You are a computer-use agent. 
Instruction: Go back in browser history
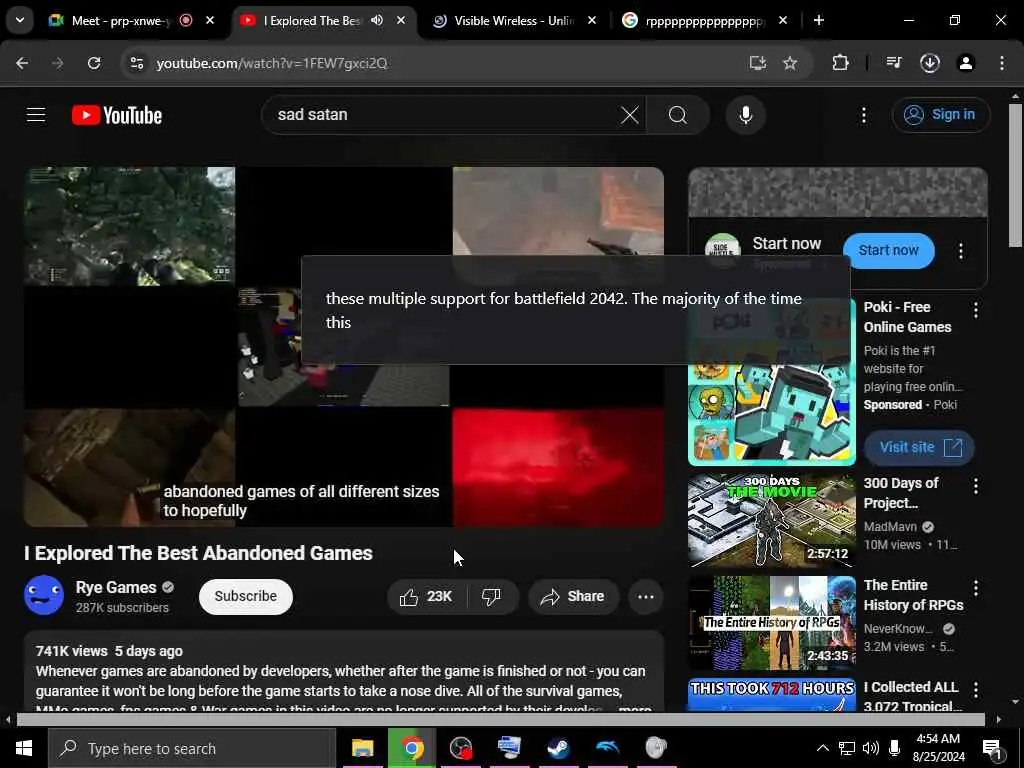coord(22,63)
